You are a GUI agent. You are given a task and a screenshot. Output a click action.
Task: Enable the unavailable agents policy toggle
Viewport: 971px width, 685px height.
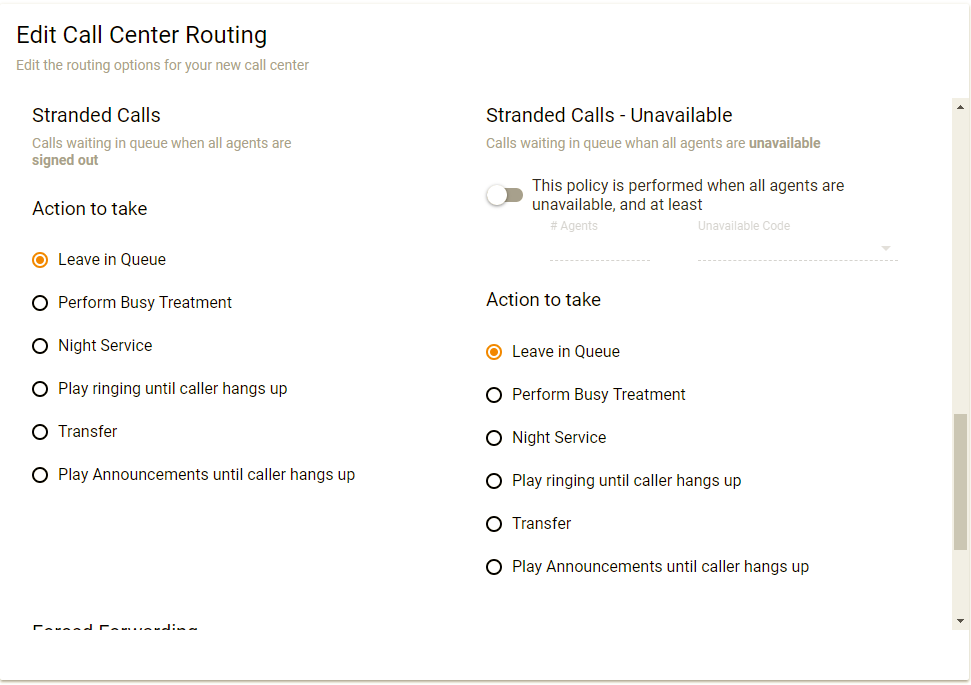tap(505, 195)
